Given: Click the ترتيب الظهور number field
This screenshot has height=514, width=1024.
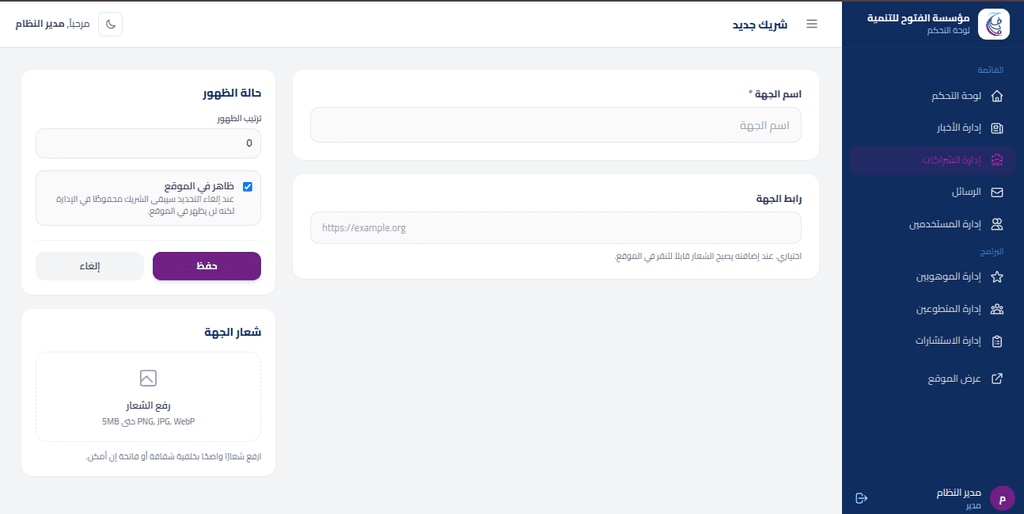Looking at the screenshot, I should click(x=148, y=143).
